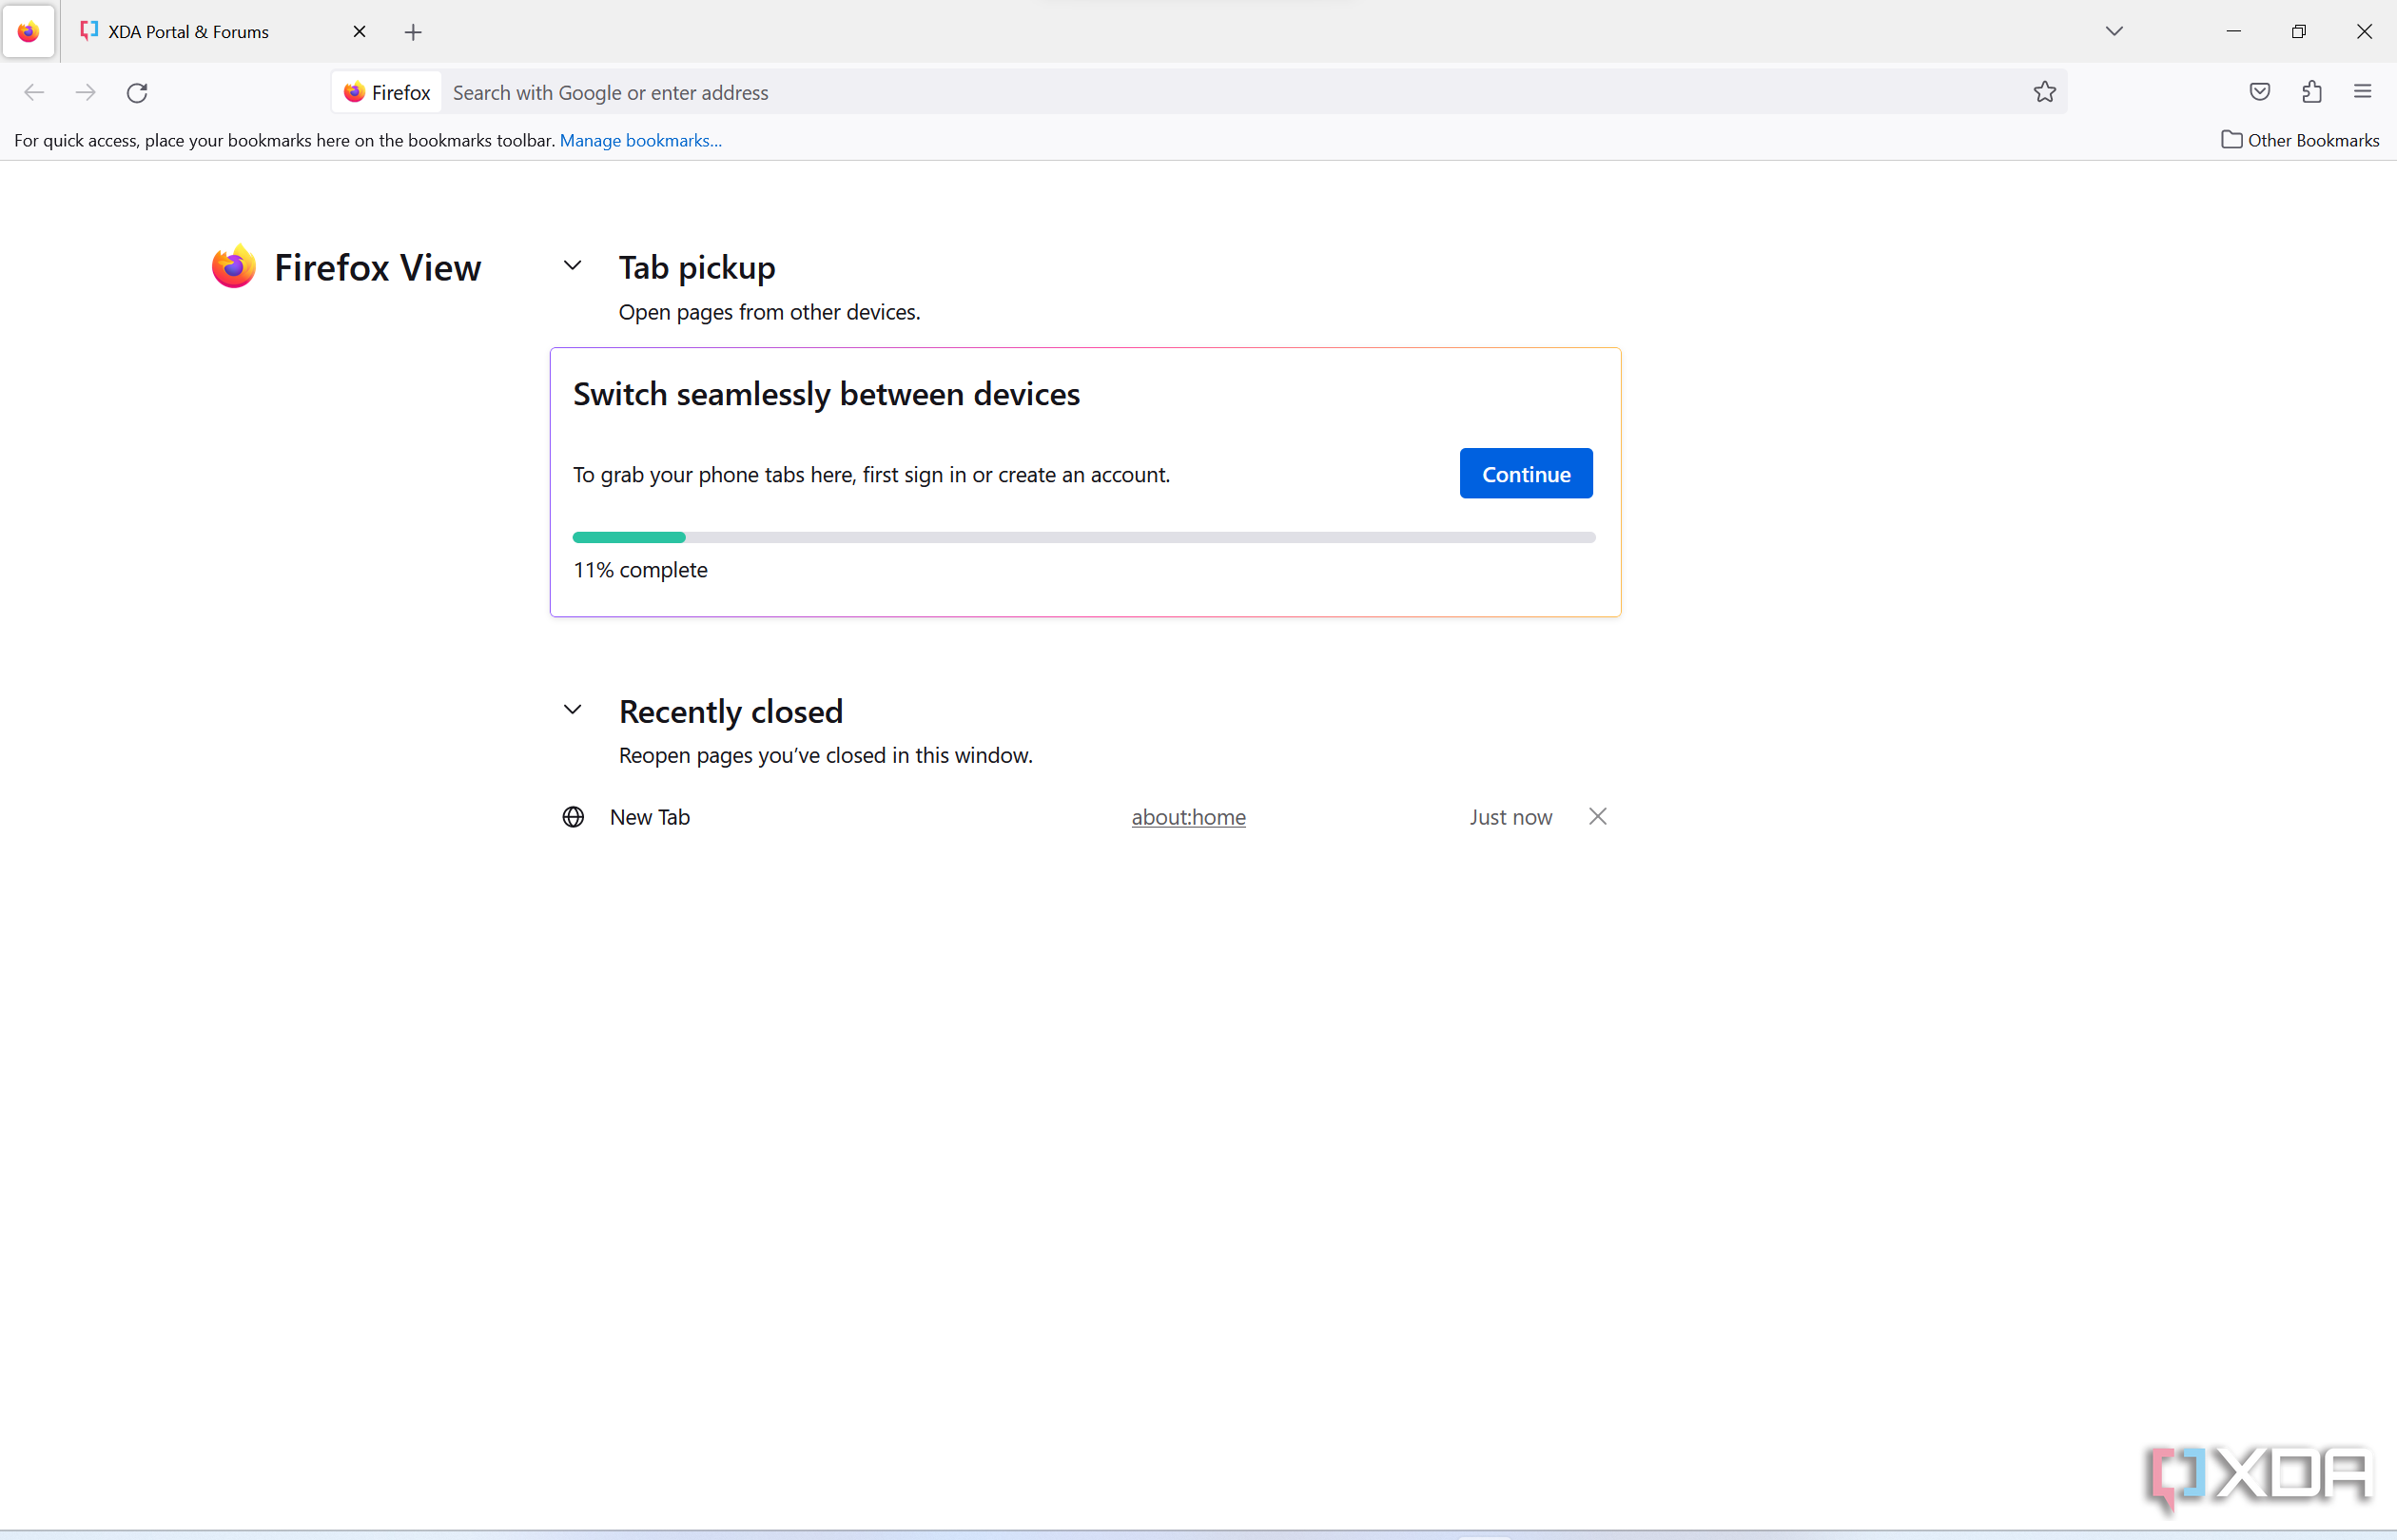The width and height of the screenshot is (2397, 1540).
Task: Click Continue to sign in
Action: click(x=1526, y=474)
